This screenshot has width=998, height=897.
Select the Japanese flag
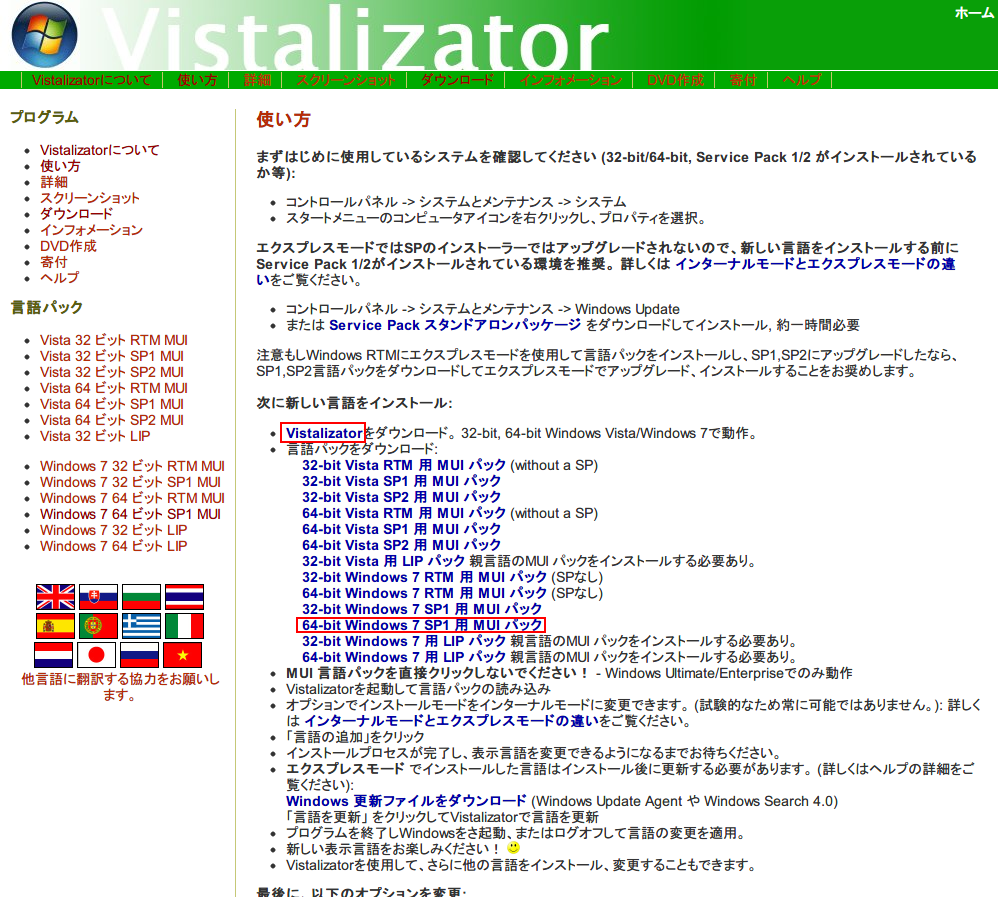(96, 655)
